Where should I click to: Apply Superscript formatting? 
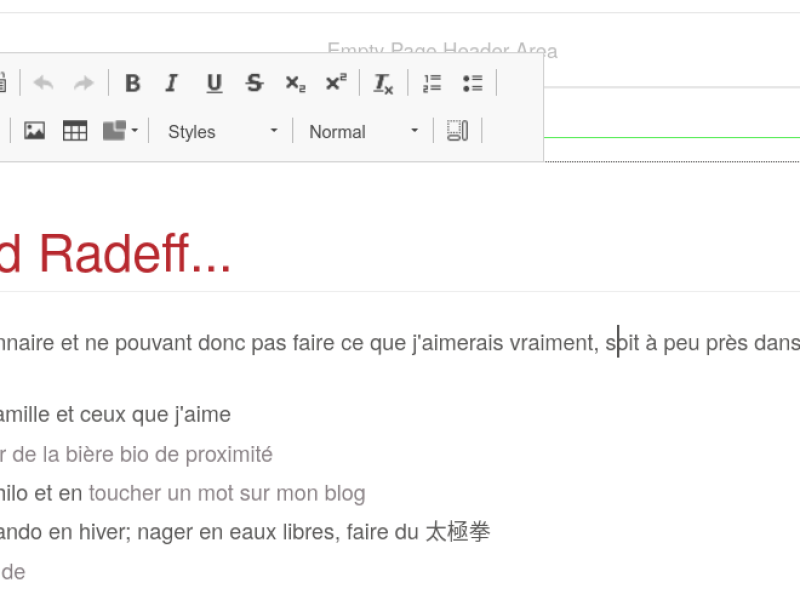(336, 82)
